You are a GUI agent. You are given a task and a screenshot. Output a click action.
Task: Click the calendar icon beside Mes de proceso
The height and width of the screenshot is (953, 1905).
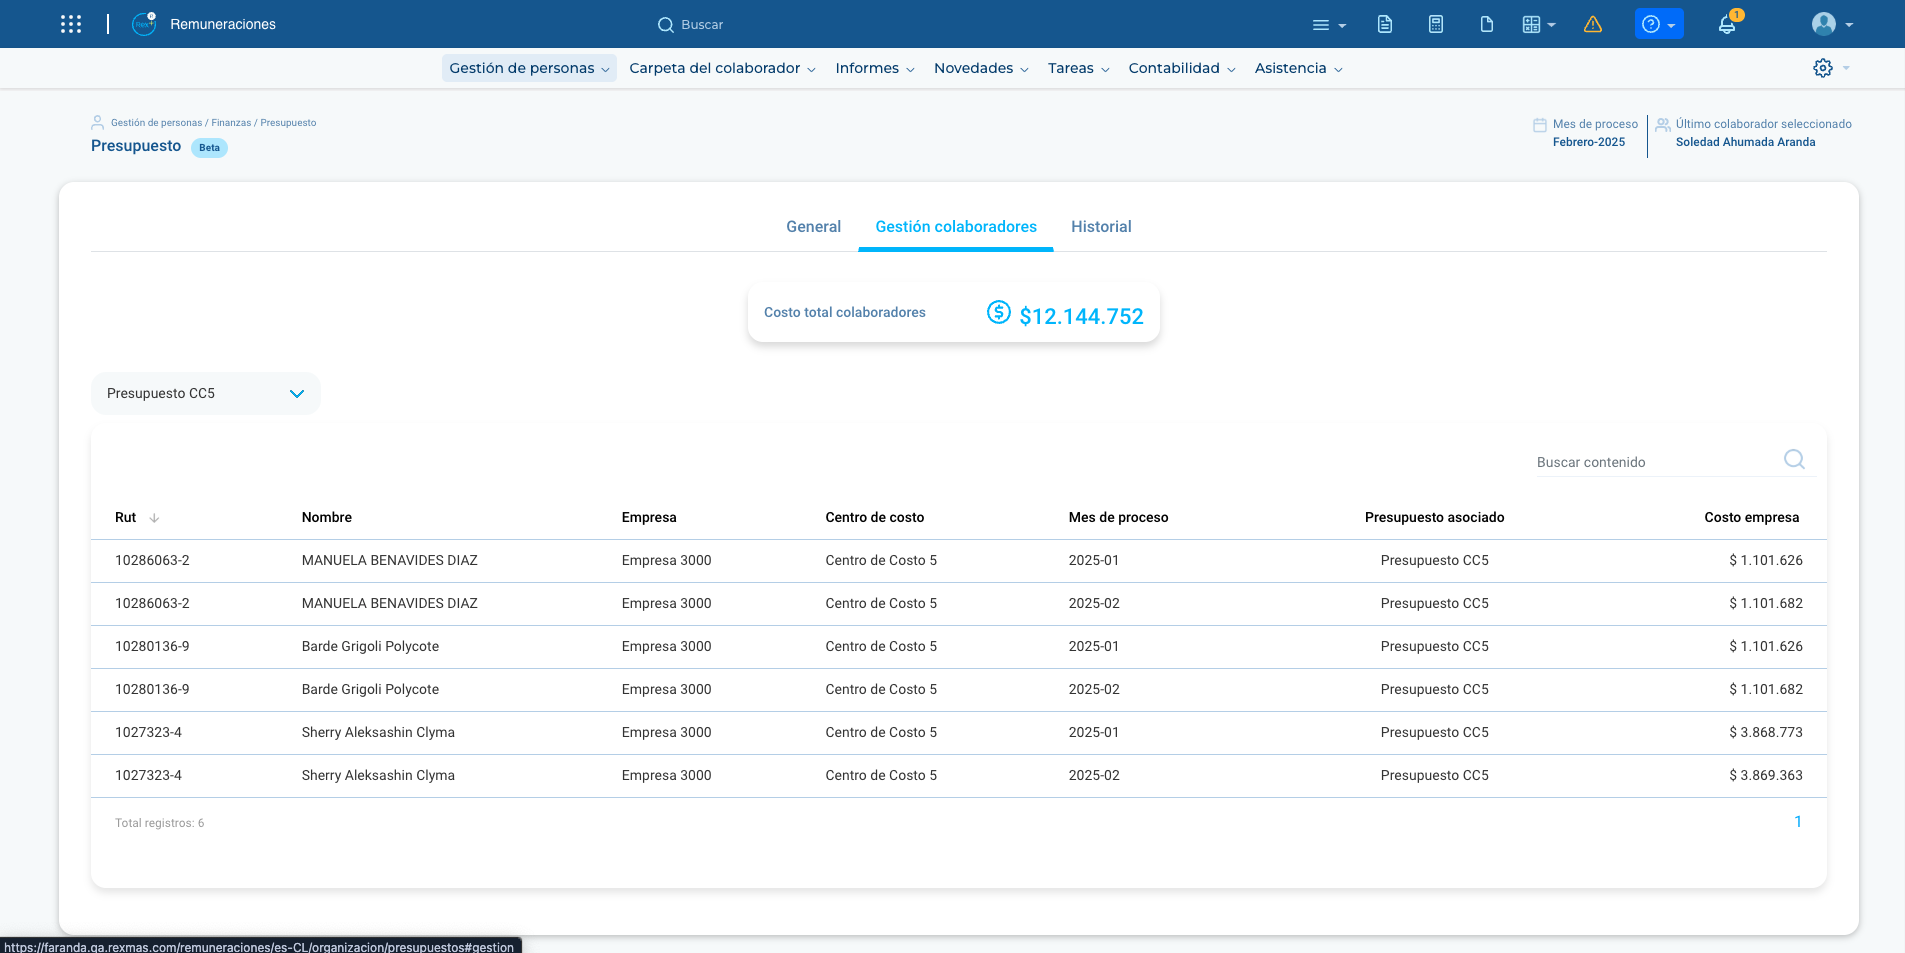(x=1540, y=125)
